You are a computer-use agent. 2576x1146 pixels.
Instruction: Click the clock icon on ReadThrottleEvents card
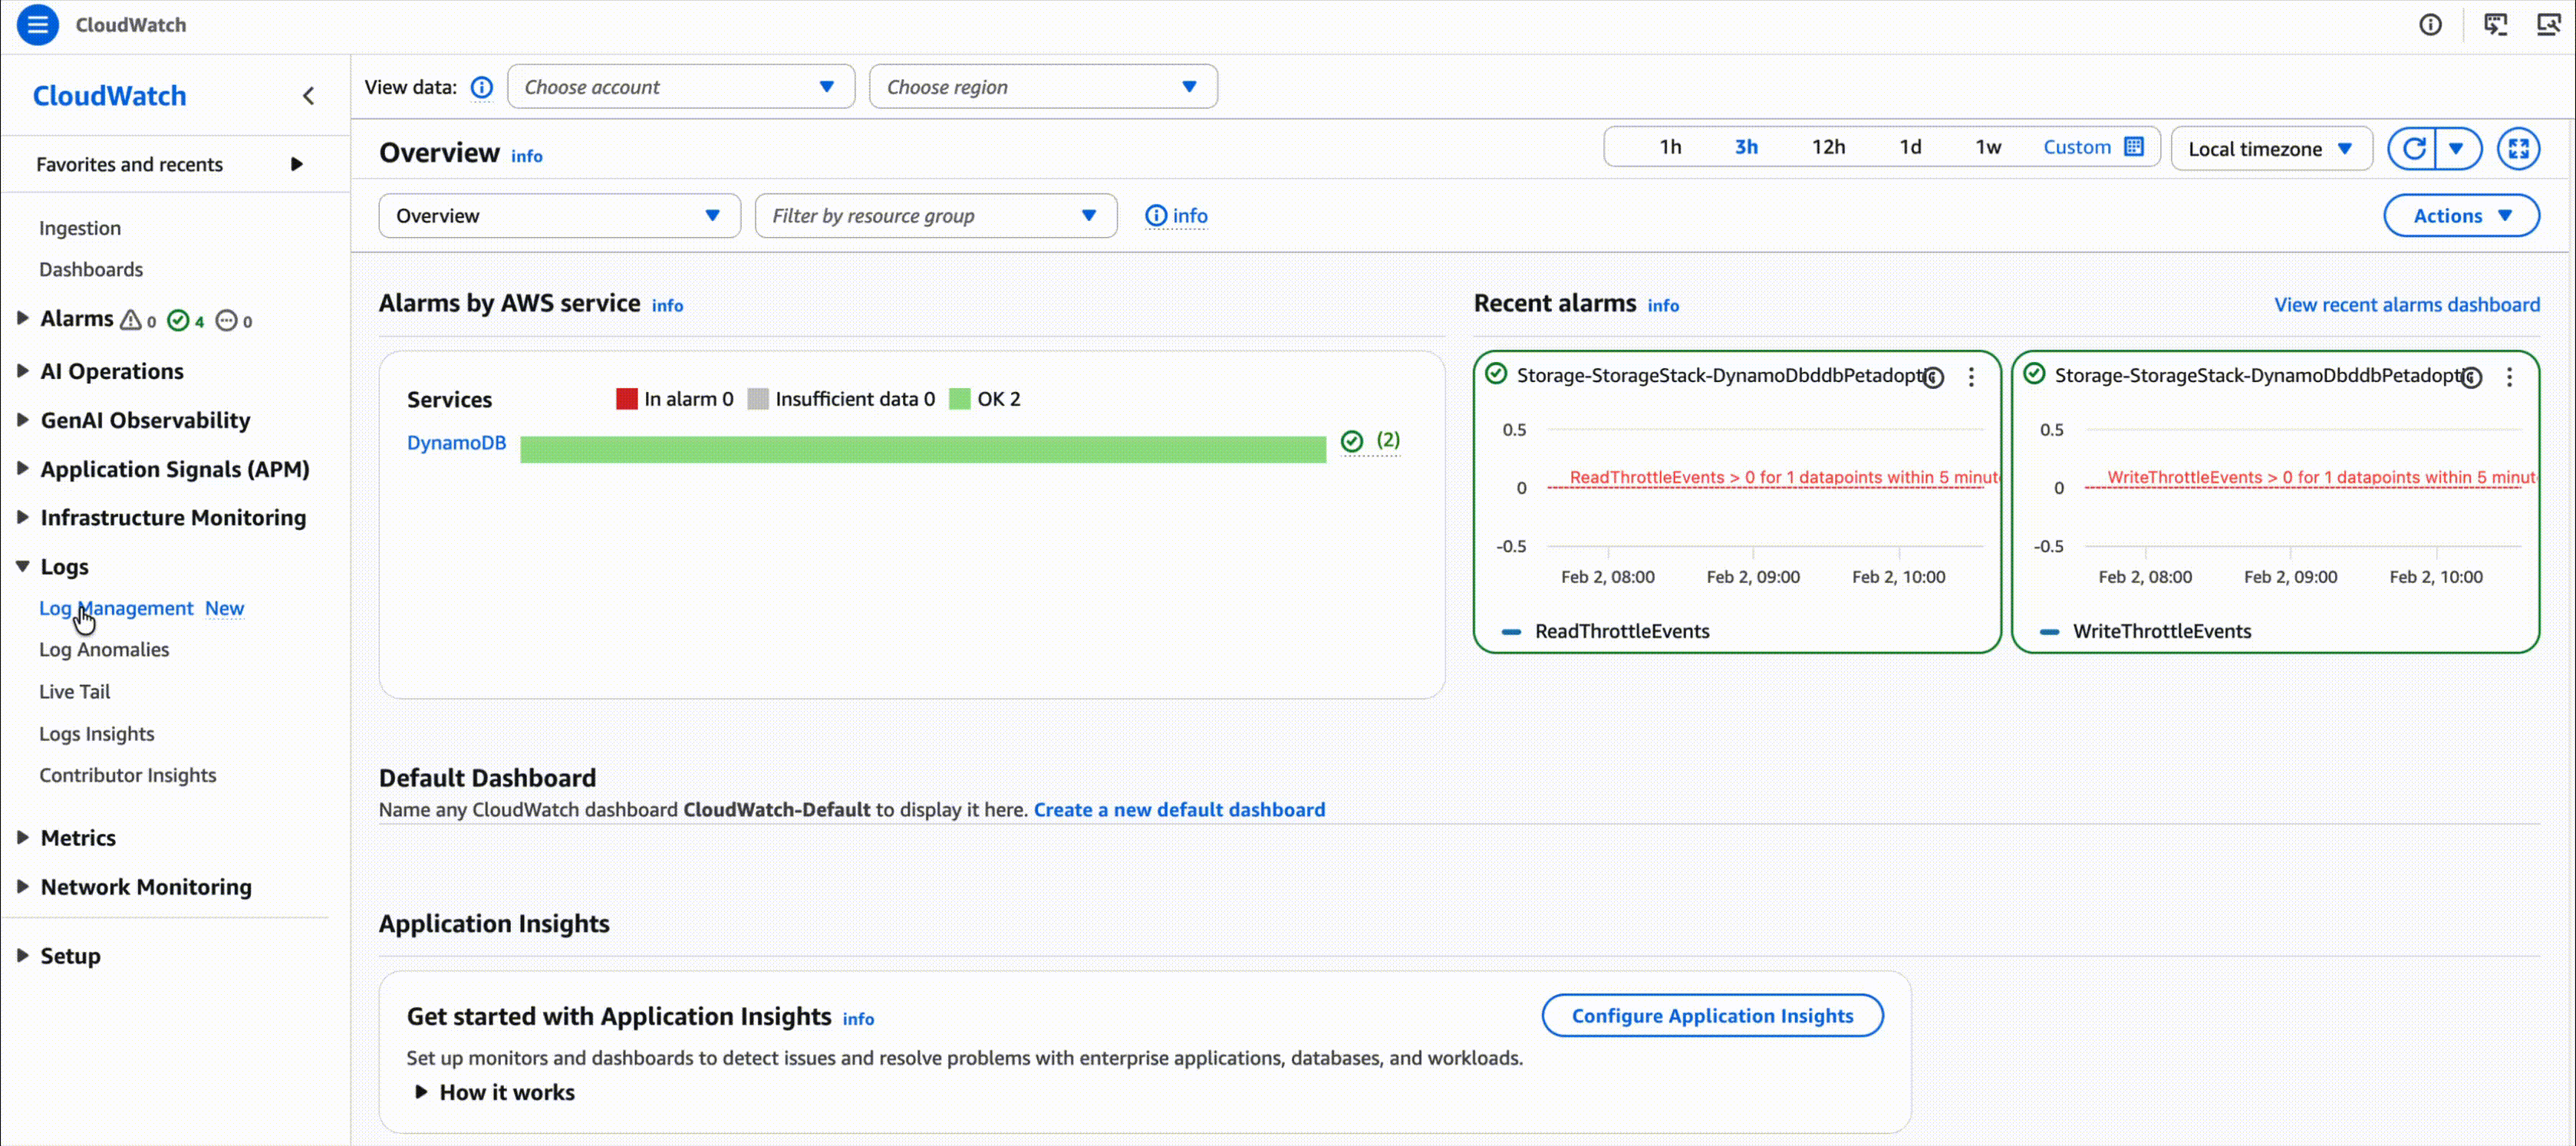point(1934,377)
